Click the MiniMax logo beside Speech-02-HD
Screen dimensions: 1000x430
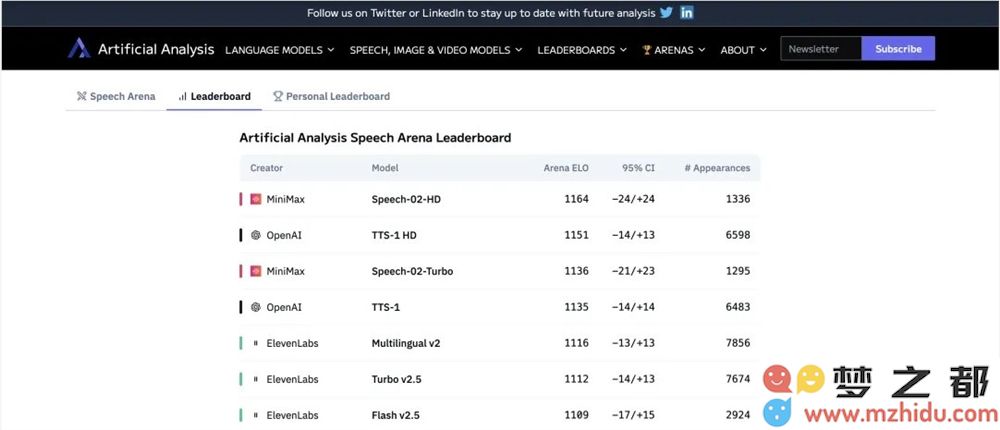coord(256,199)
